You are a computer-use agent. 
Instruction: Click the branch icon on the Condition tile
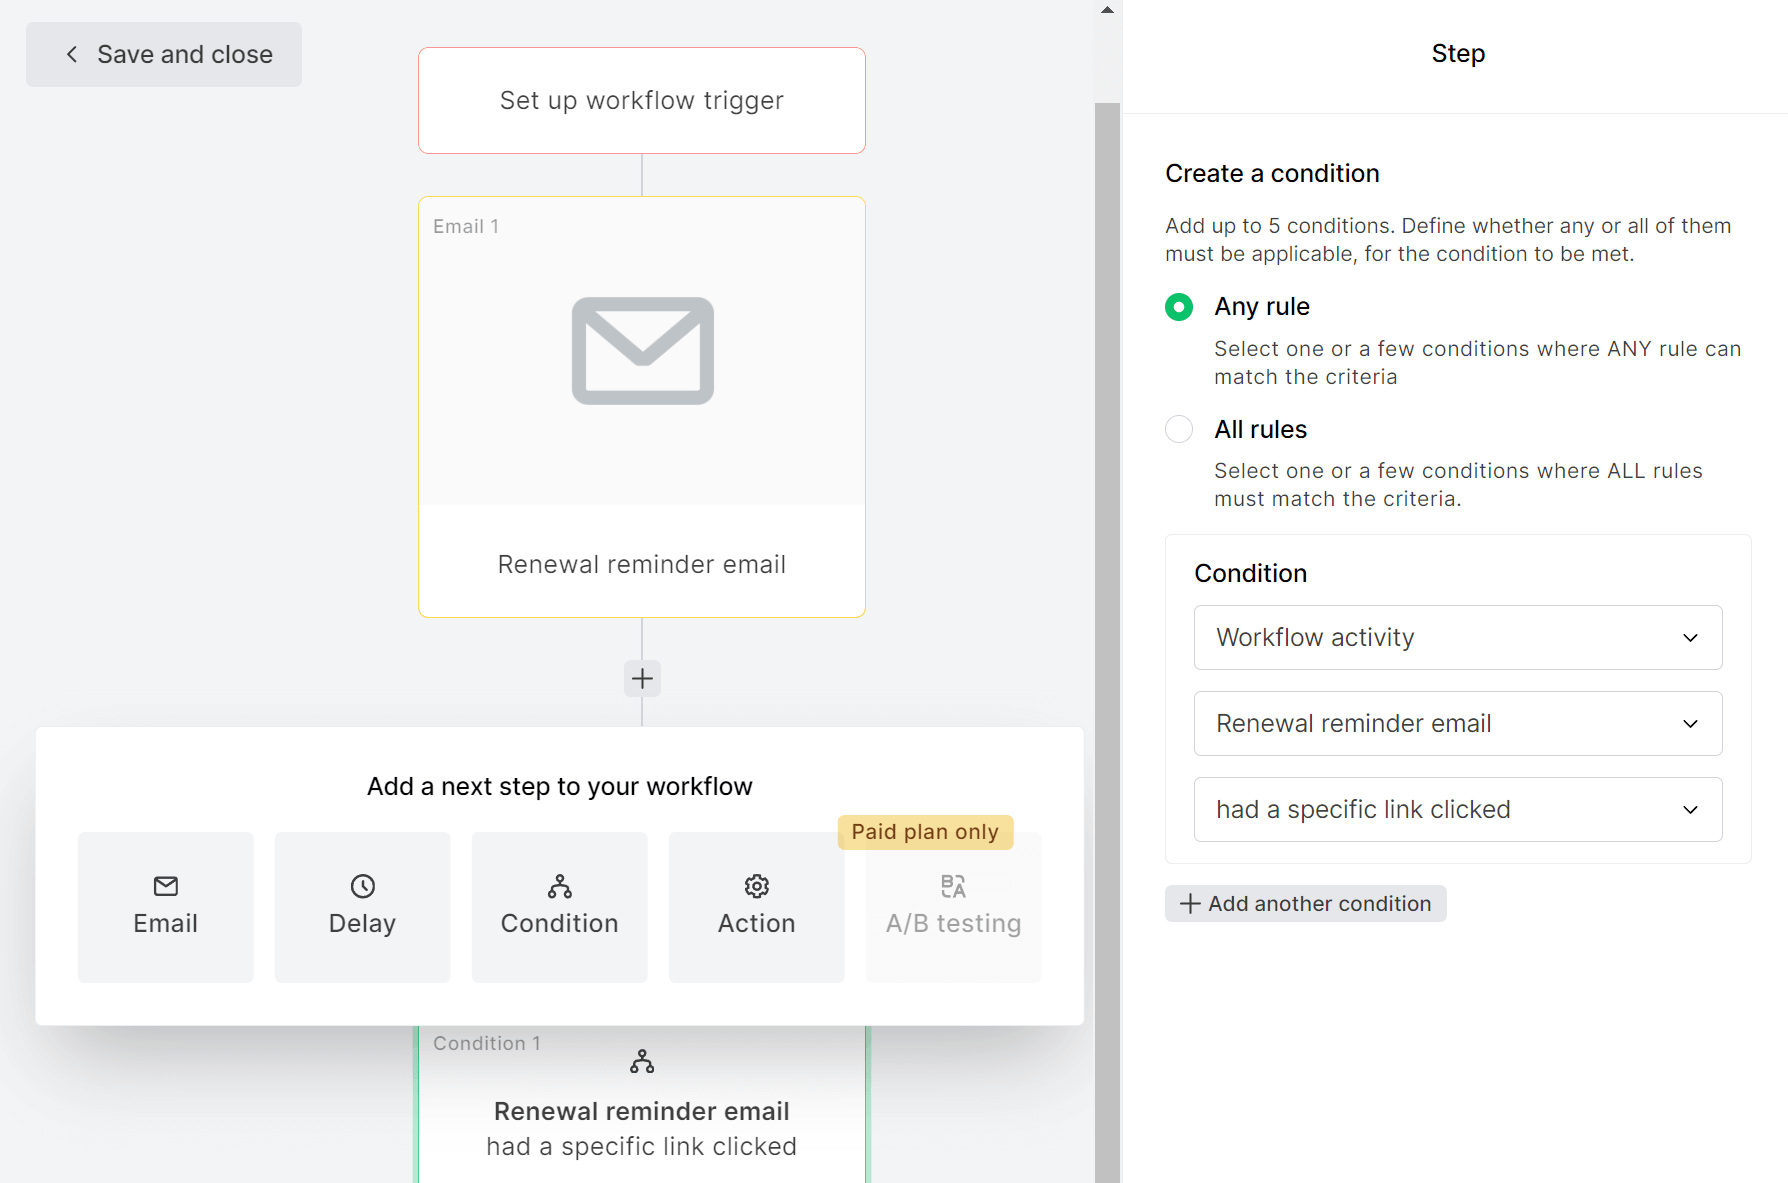[x=560, y=886]
